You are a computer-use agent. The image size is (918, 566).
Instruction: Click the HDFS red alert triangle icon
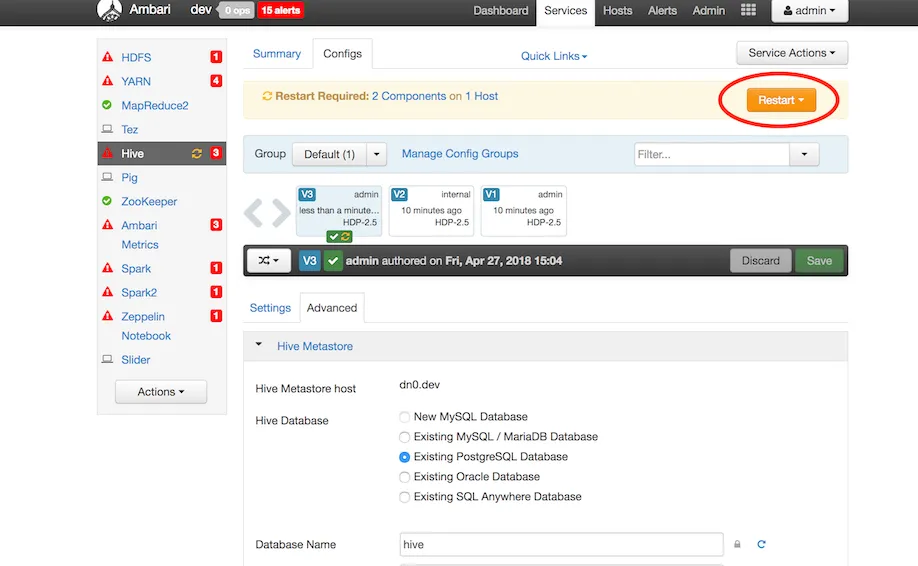[107, 57]
